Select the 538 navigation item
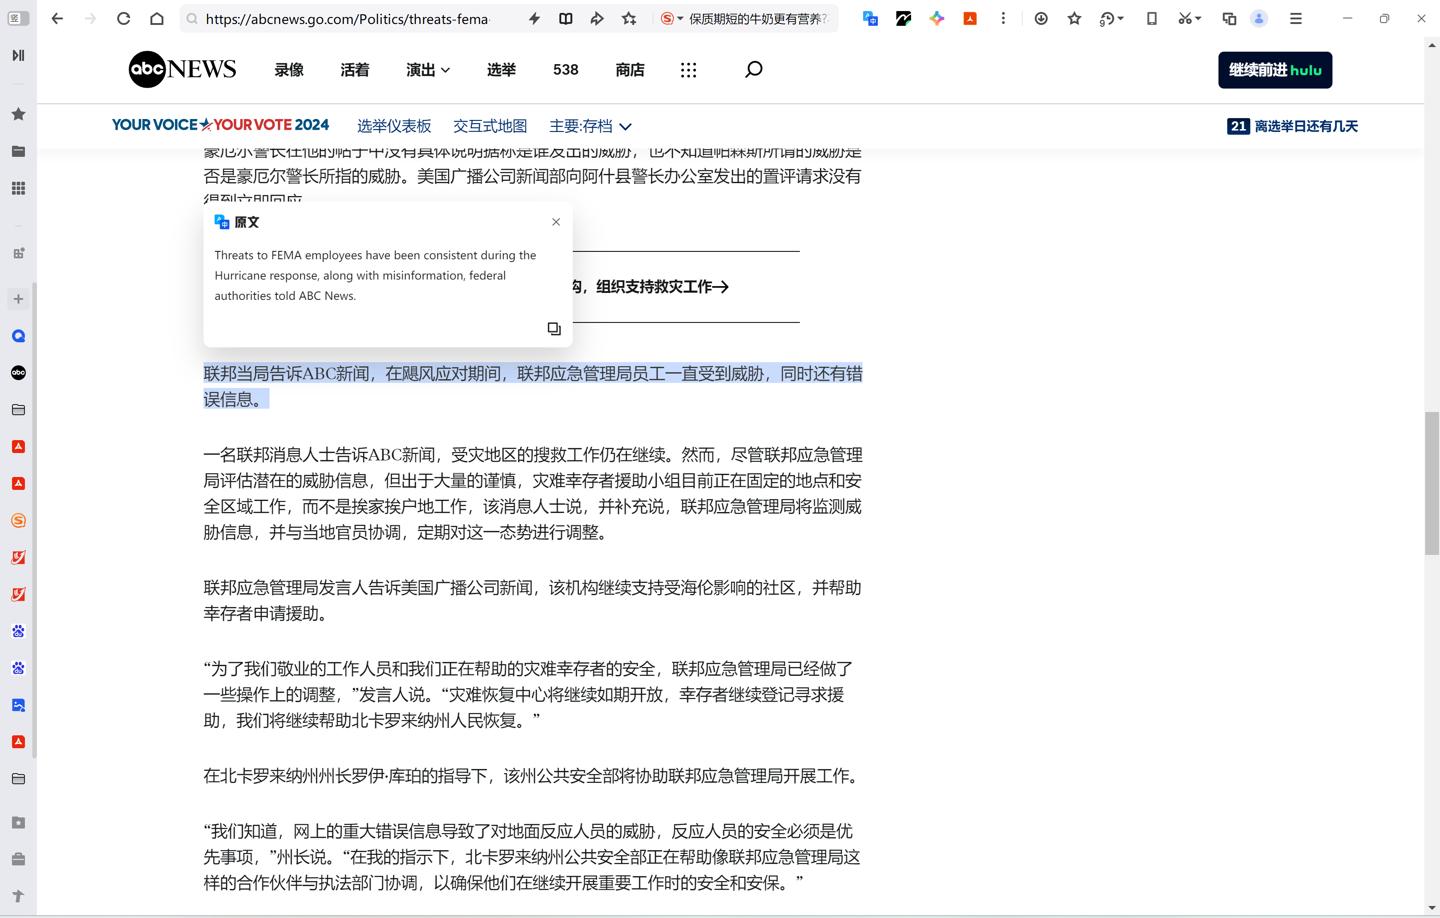This screenshot has height=918, width=1440. [565, 69]
